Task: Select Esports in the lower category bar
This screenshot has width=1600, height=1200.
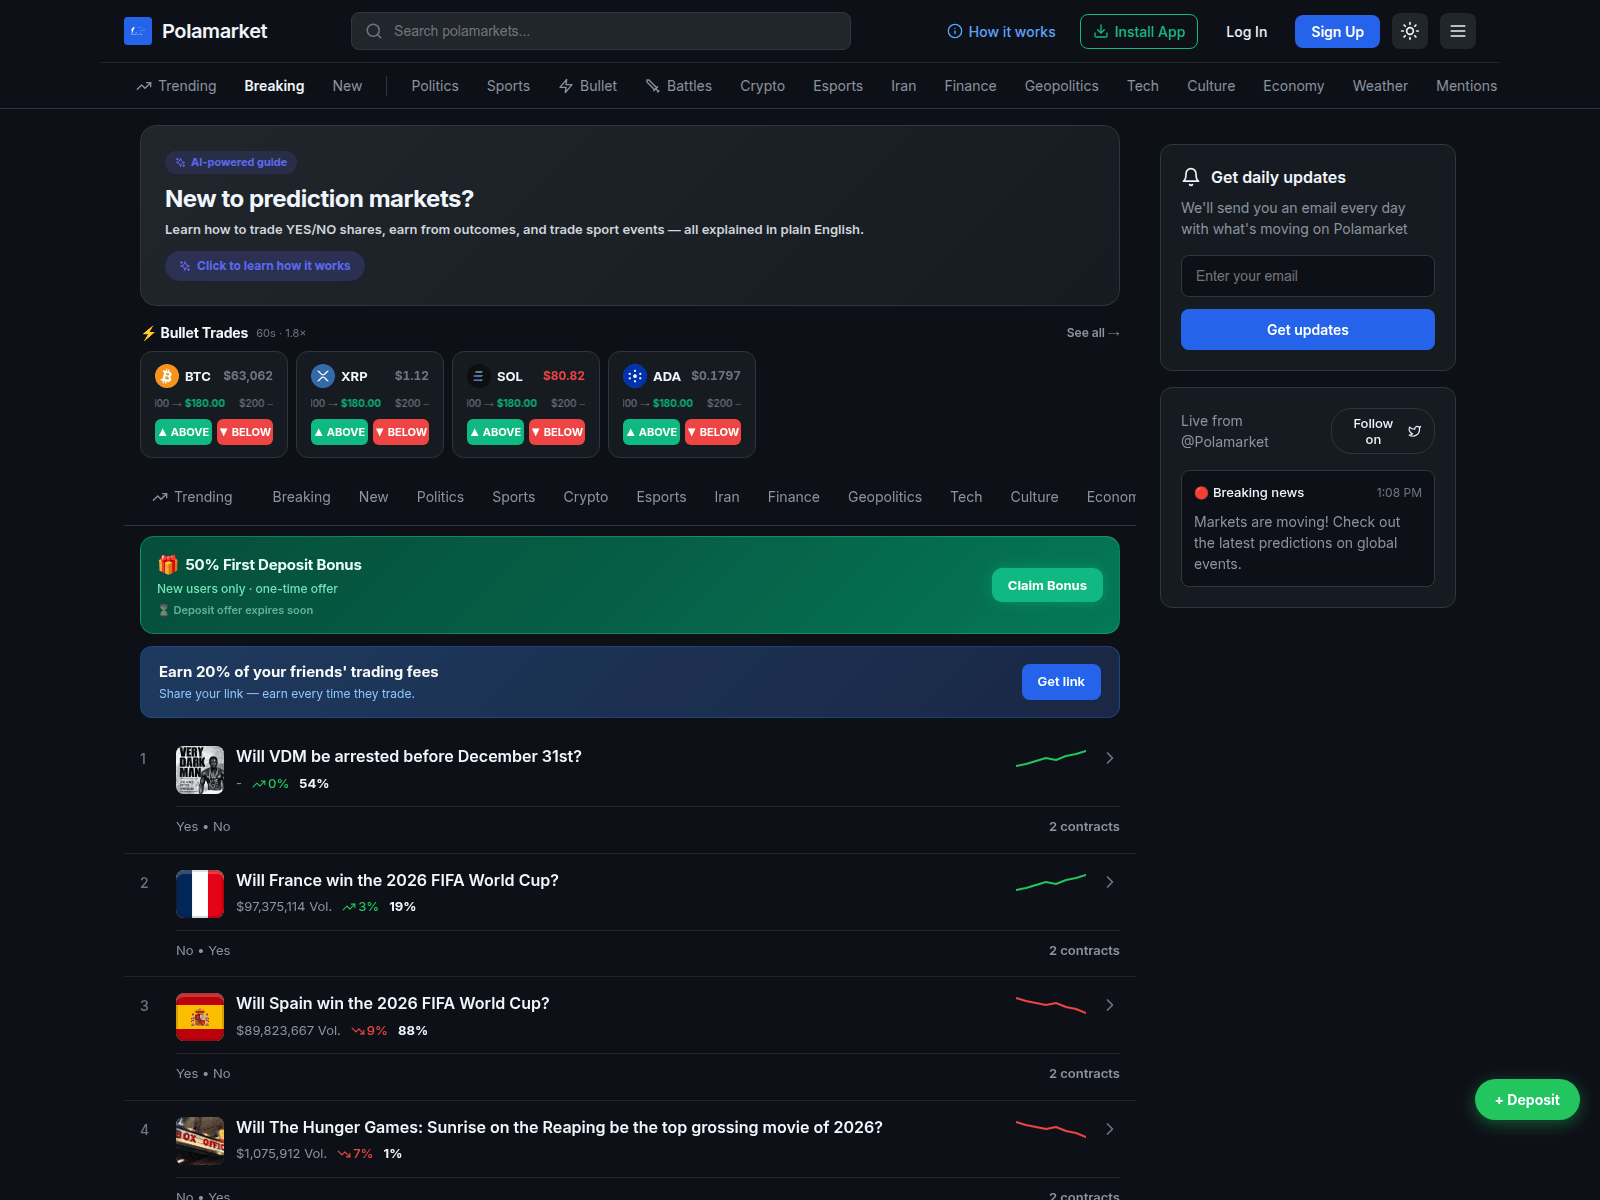Action: 661,497
